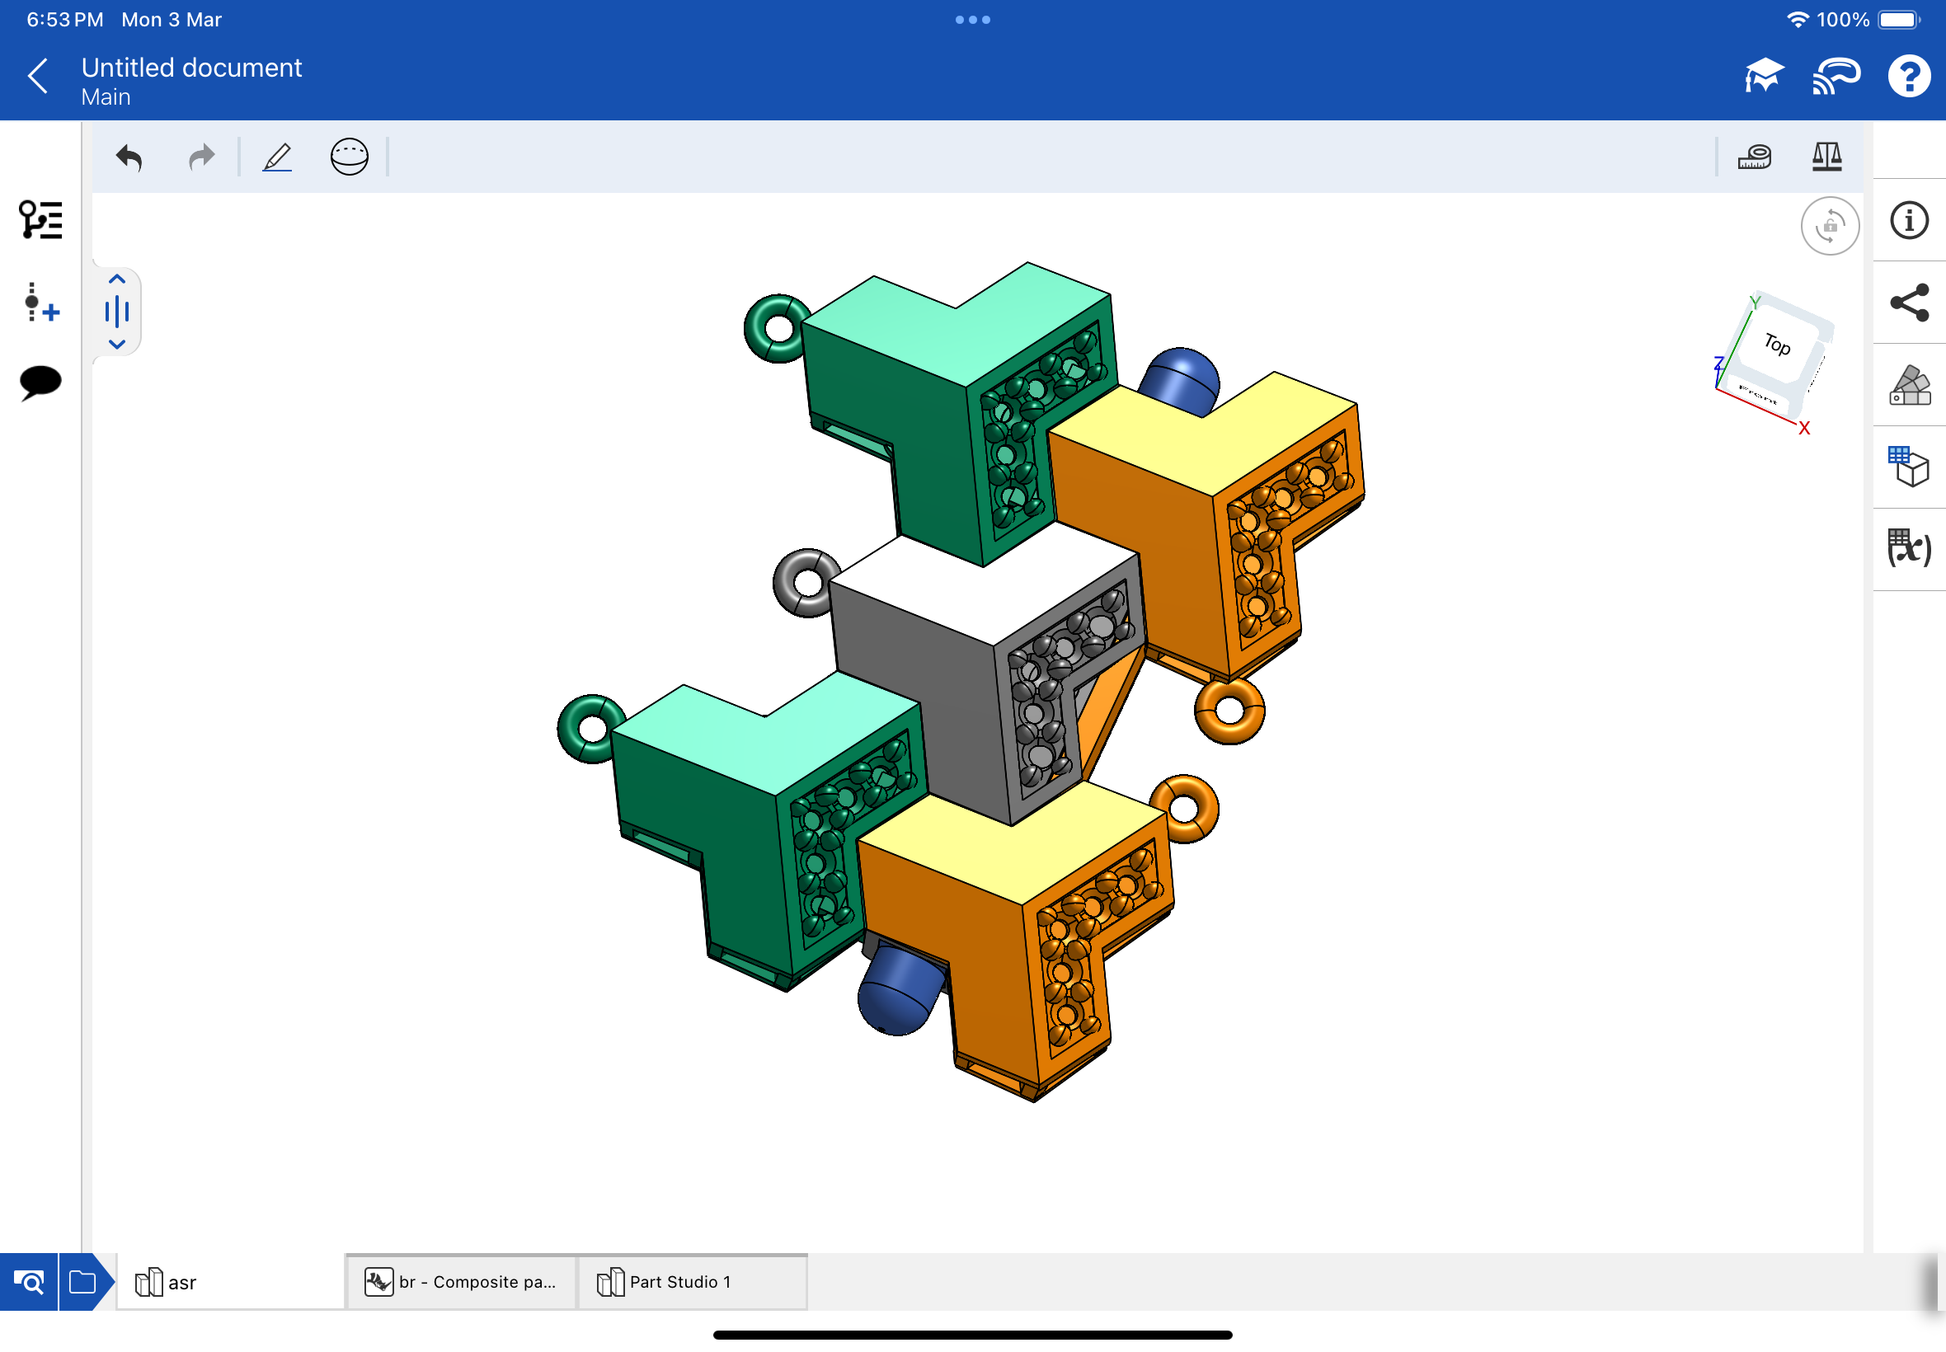Open the variable table icon
The width and height of the screenshot is (1946, 1352).
pyautogui.click(x=1909, y=548)
